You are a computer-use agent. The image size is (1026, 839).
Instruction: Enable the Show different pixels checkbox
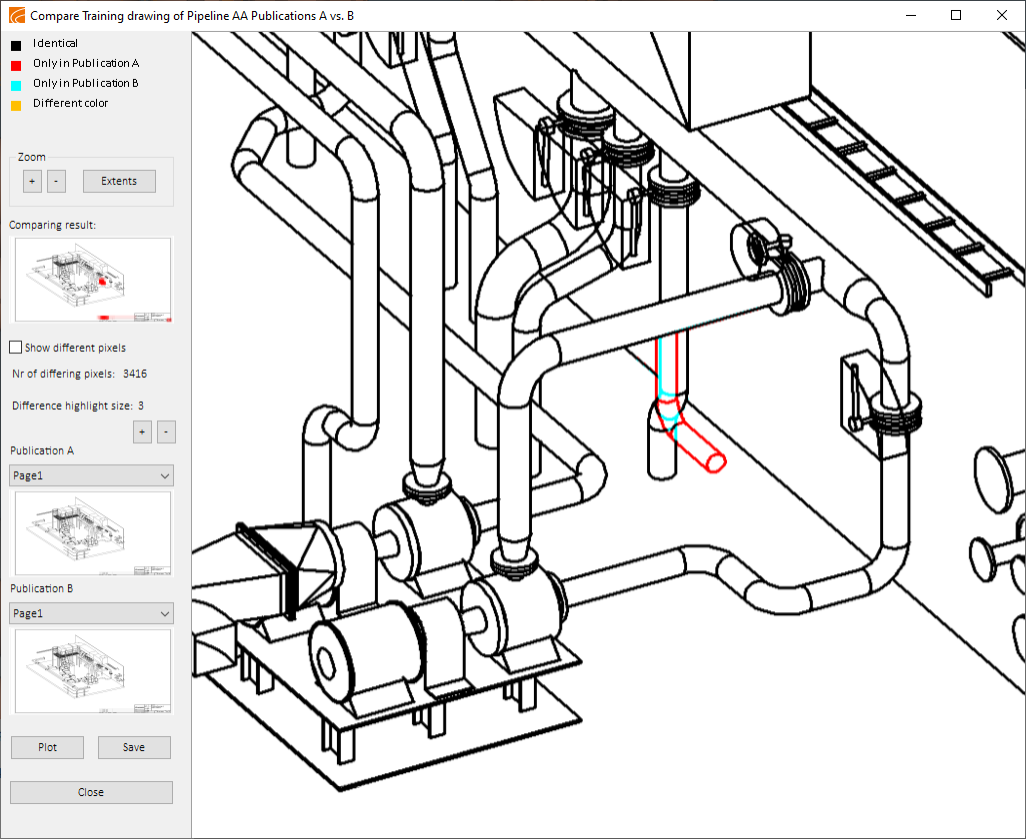click(16, 347)
